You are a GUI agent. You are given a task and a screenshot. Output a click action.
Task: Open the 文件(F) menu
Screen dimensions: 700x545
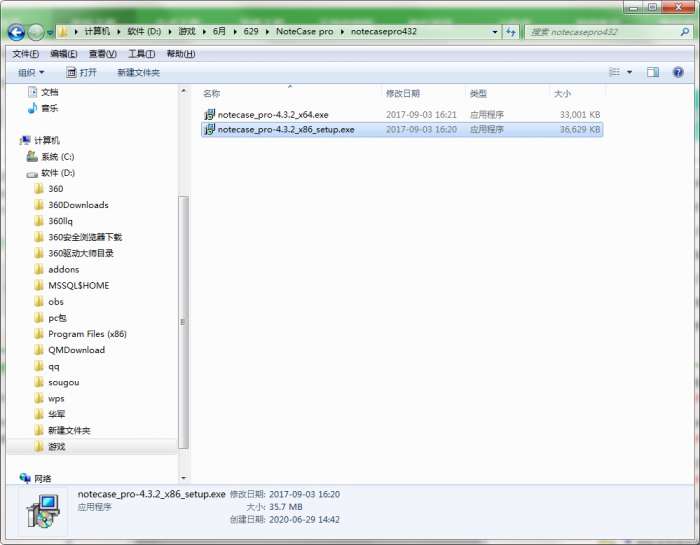(25, 54)
